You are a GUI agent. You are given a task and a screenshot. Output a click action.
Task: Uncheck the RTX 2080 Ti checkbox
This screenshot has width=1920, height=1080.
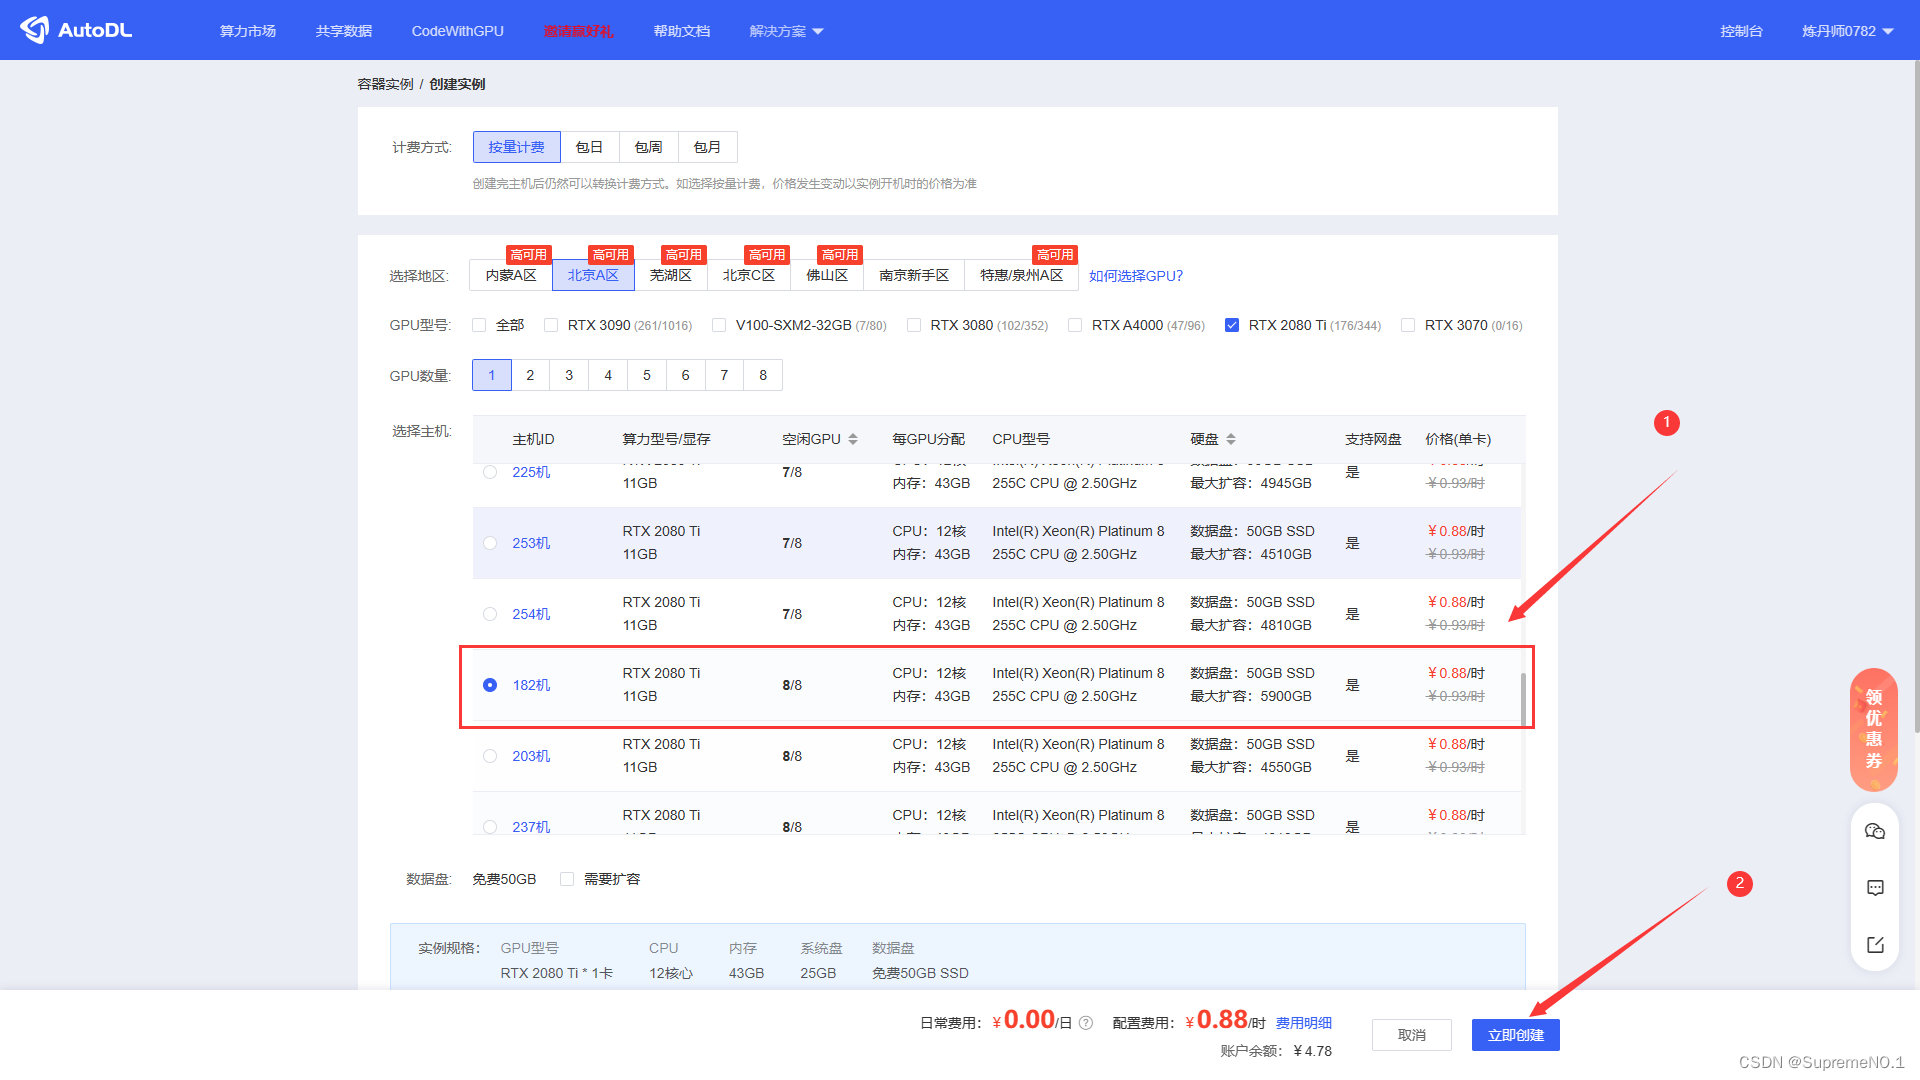[1232, 325]
